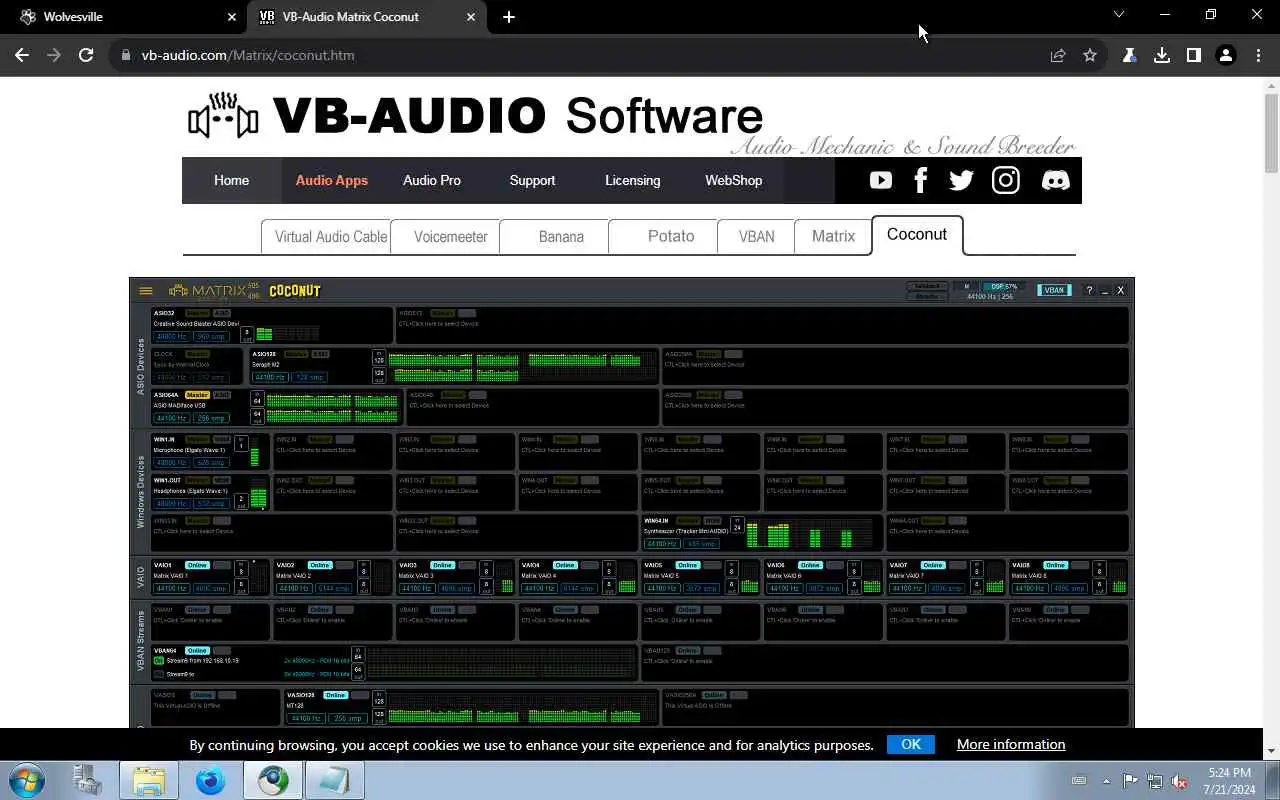
Task: Open VB-Audio's Instagram icon
Action: tap(1006, 180)
